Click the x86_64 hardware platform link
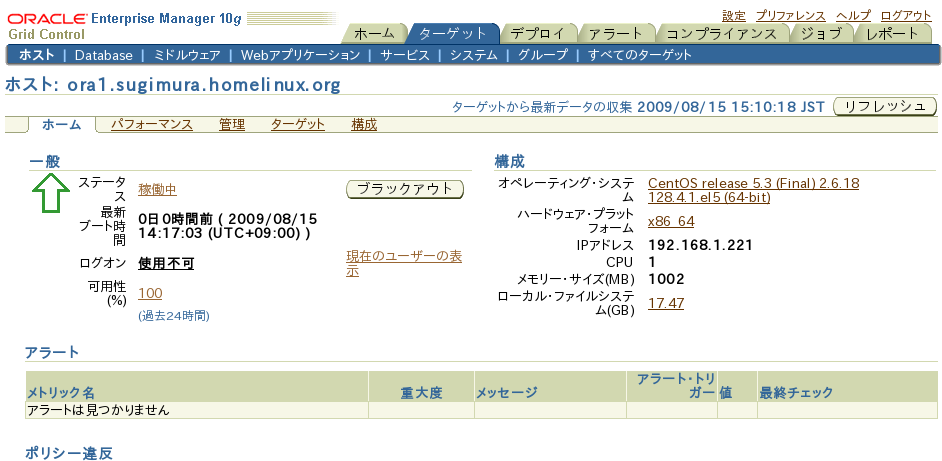The image size is (942, 461). point(671,222)
